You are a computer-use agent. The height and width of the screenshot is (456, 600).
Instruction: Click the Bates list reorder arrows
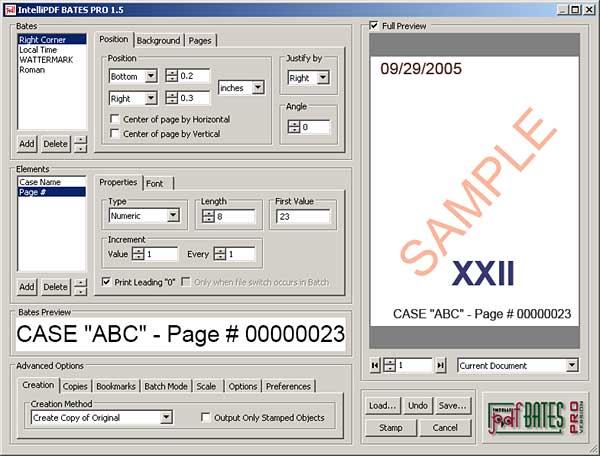(x=80, y=144)
